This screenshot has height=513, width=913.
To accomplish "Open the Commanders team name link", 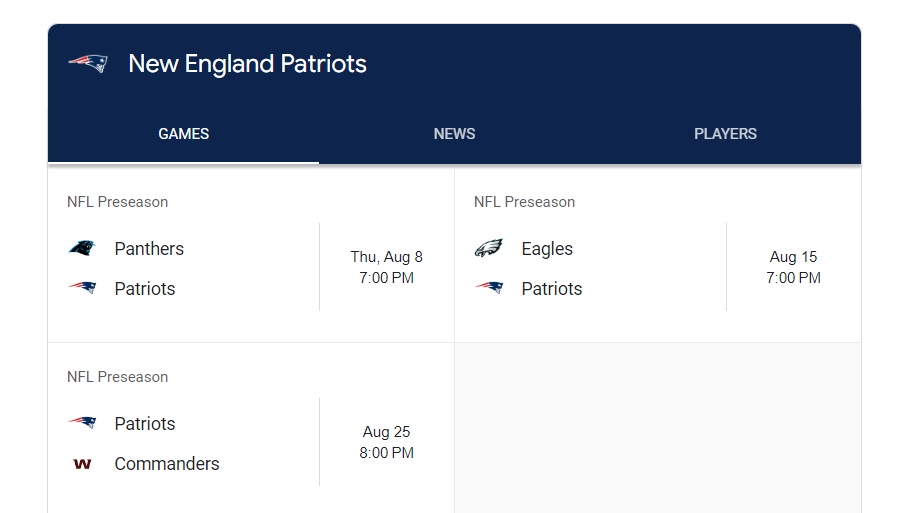I will 167,464.
